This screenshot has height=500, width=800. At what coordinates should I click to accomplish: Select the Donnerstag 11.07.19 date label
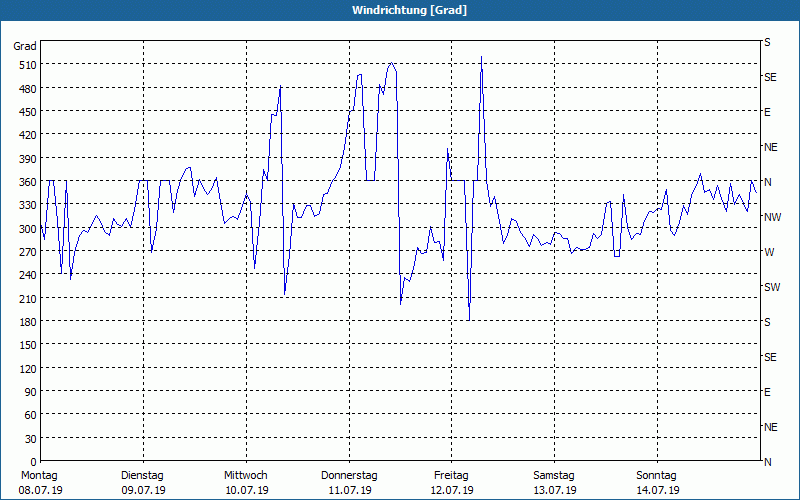click(x=349, y=483)
